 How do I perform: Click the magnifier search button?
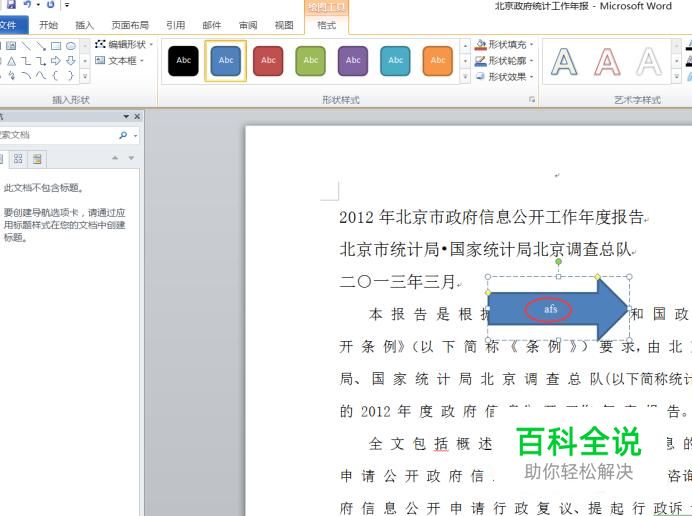tap(123, 135)
